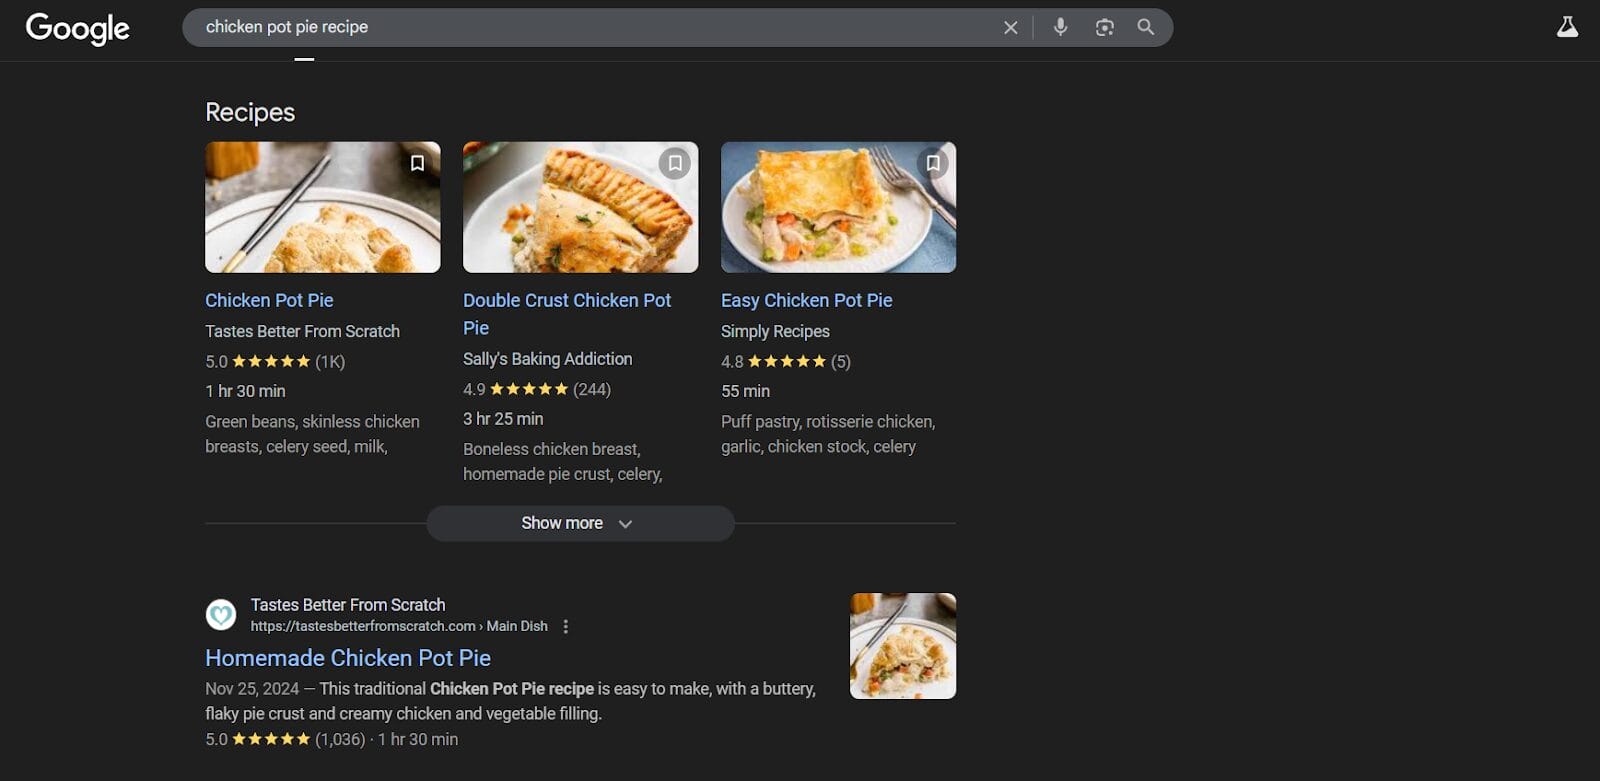Image resolution: width=1600 pixels, height=781 pixels.
Task: Start a voice search with the microphone icon
Action: [x=1060, y=27]
